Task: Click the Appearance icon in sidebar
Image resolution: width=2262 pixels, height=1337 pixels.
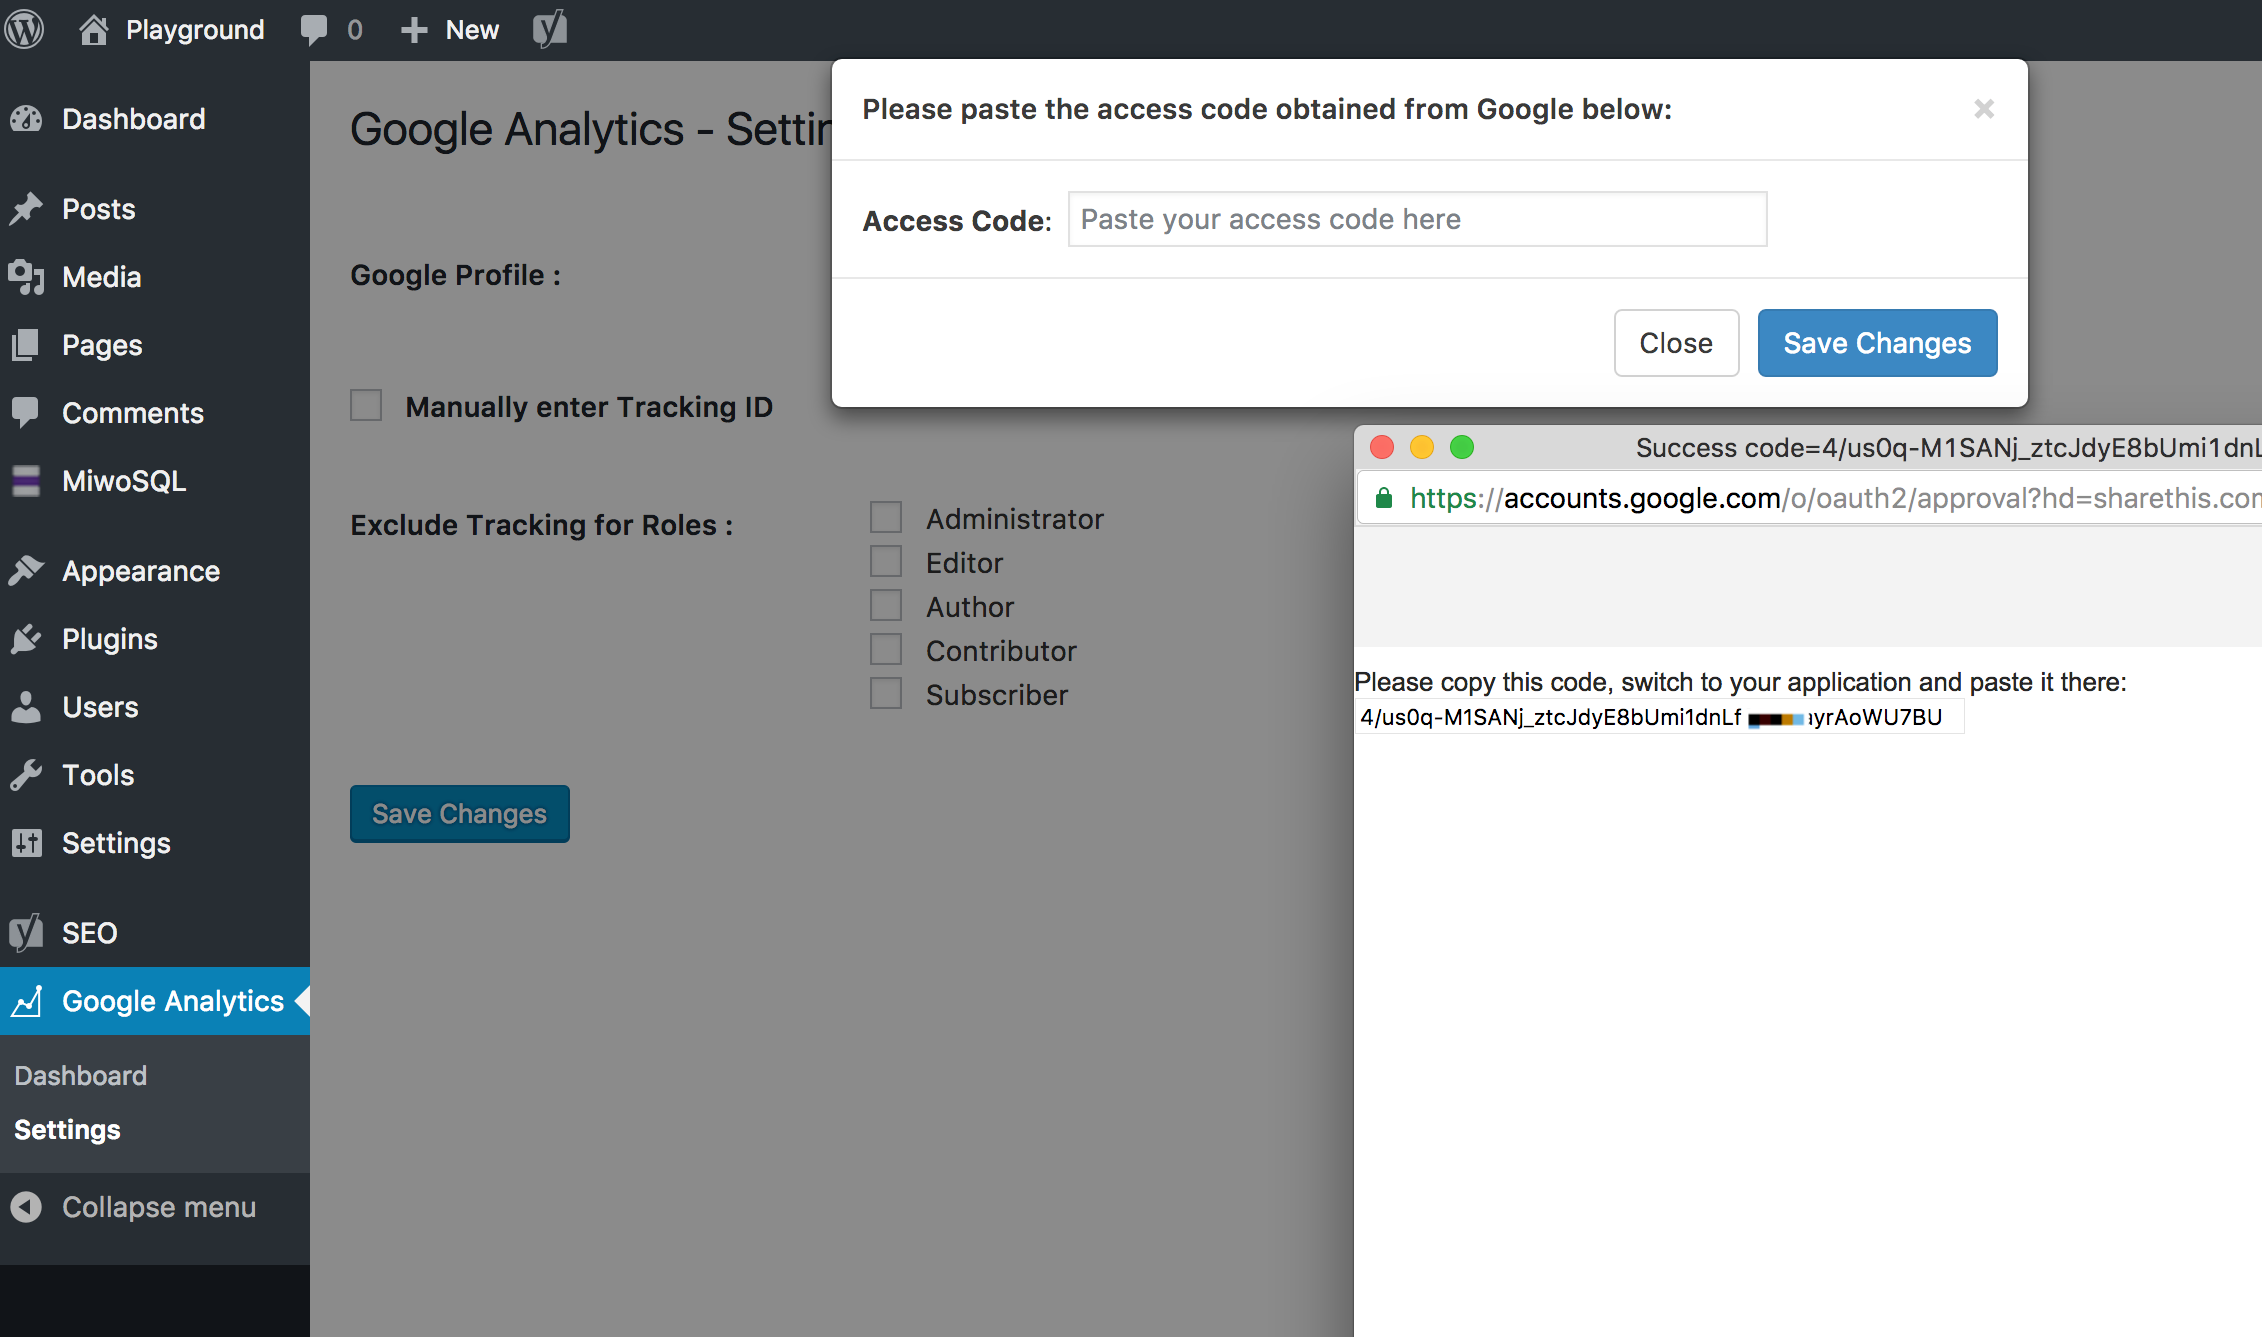Action: (x=29, y=570)
